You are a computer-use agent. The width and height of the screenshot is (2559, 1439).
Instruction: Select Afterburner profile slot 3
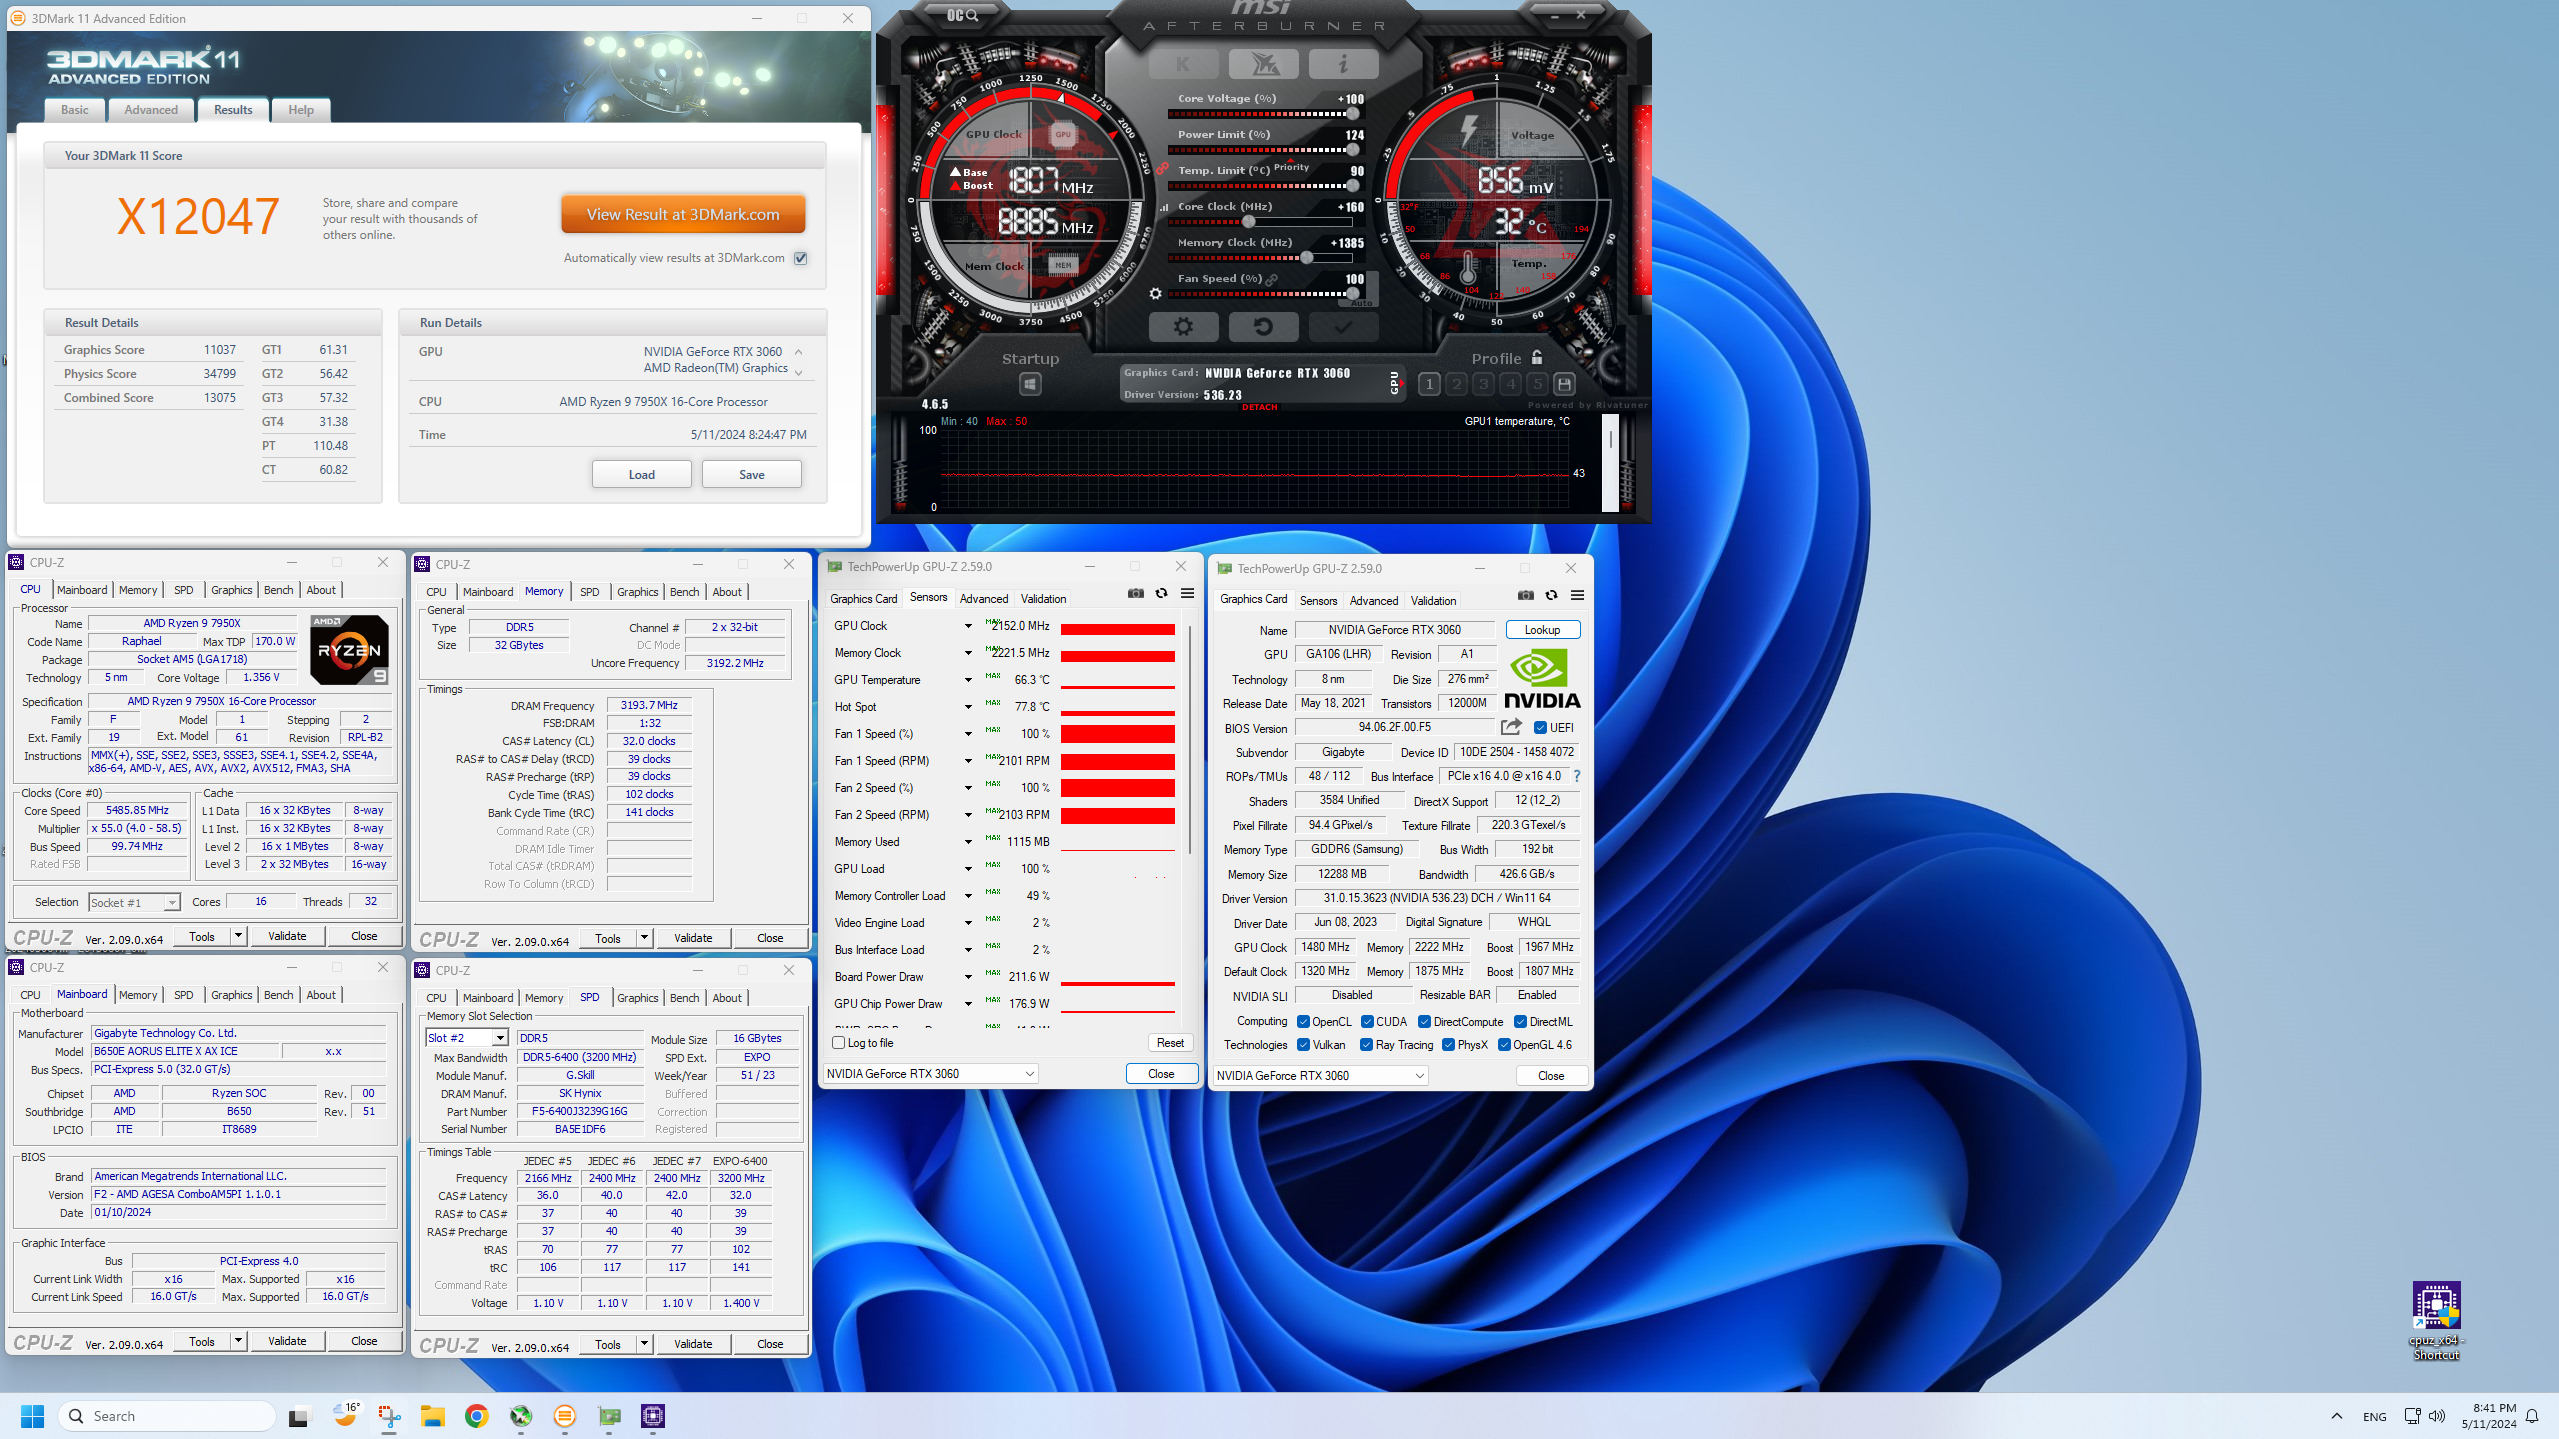pos(1484,384)
